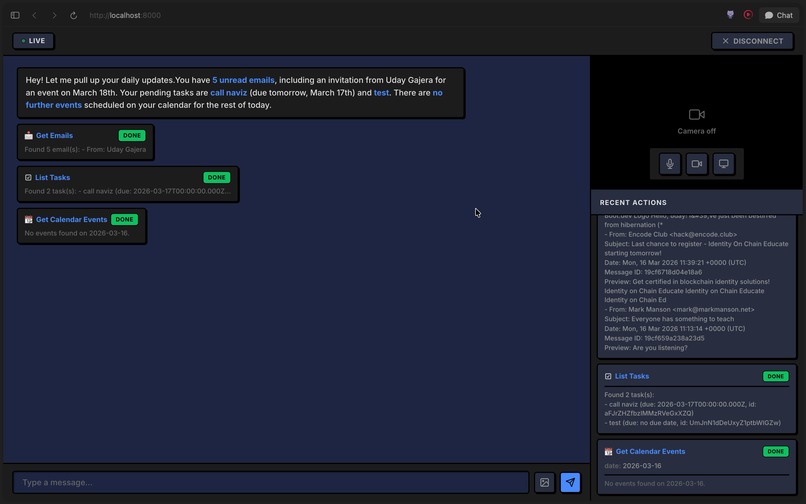Select the 'Message ID: 19cf6718d04e18a6' line
The height and width of the screenshot is (504, 806).
click(x=653, y=272)
